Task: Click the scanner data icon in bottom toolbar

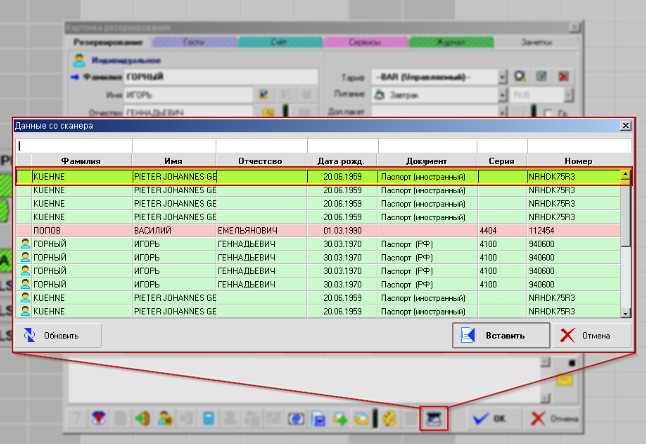Action: coord(434,417)
